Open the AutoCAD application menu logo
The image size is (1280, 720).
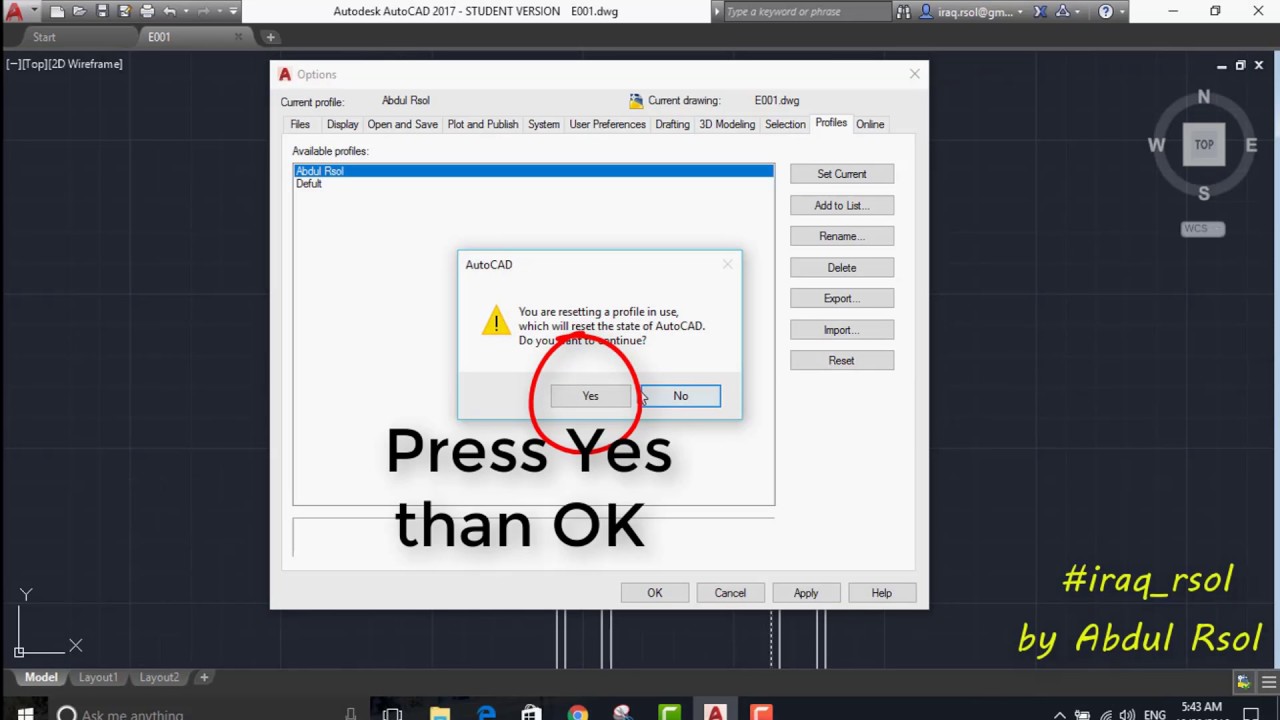[13, 12]
